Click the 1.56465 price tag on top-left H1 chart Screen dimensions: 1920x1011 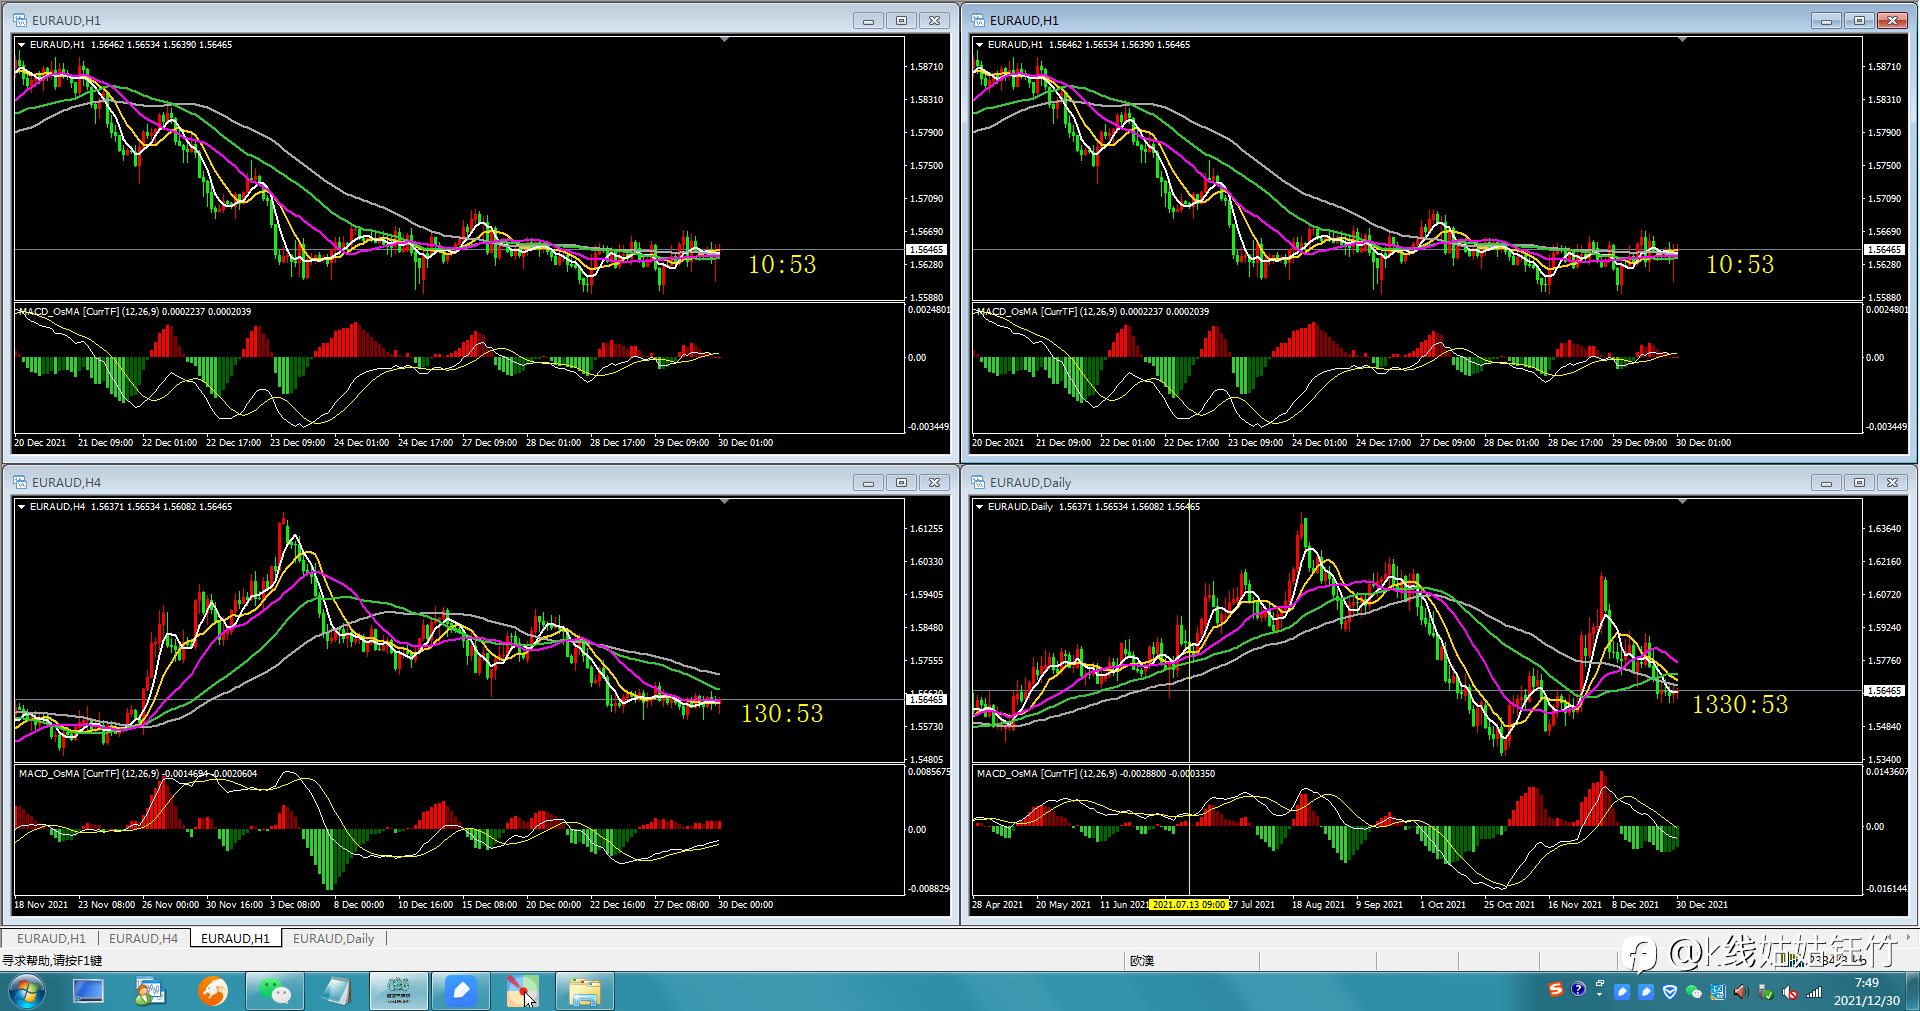click(926, 250)
